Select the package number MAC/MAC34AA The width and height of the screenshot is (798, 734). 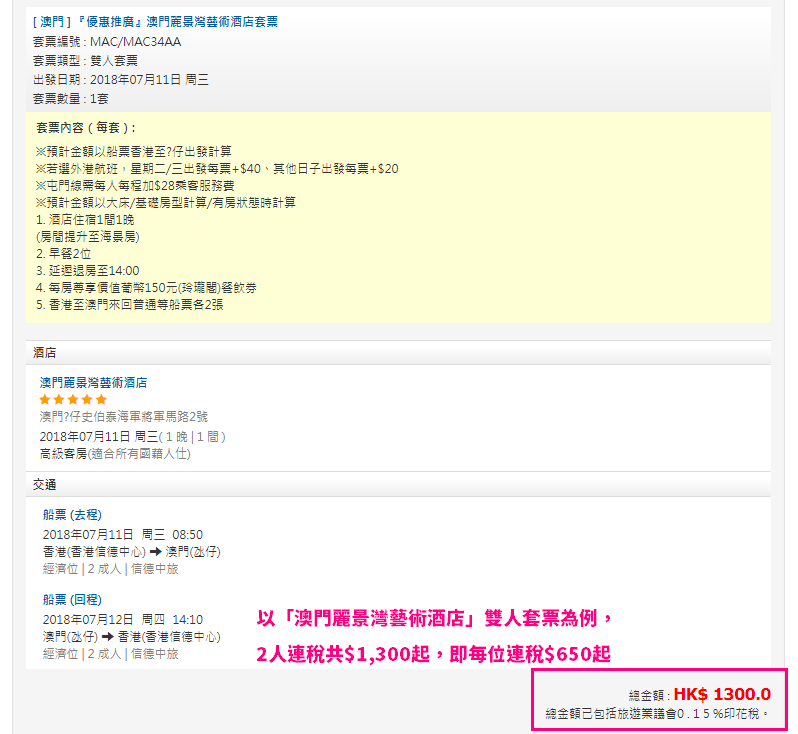tap(135, 42)
